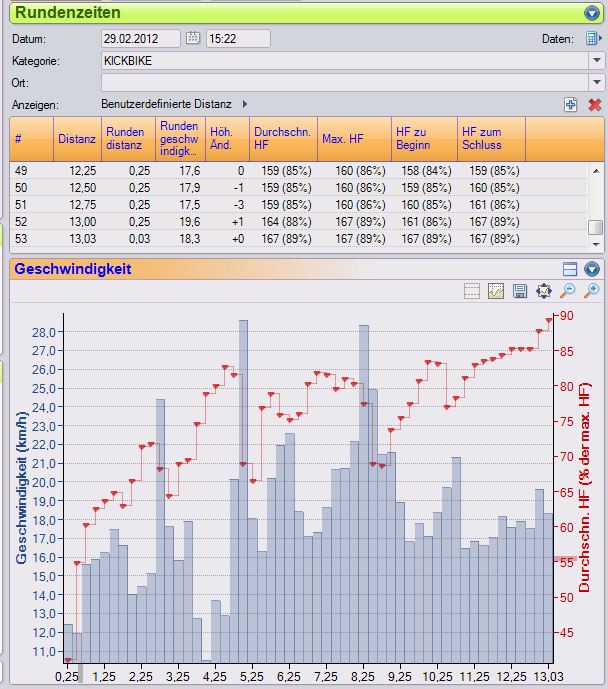Click the add lap plus icon
The image size is (608, 689).
point(570,104)
